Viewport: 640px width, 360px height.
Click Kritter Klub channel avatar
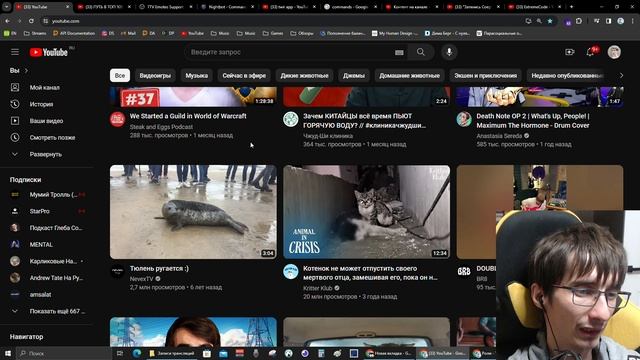coord(291,271)
